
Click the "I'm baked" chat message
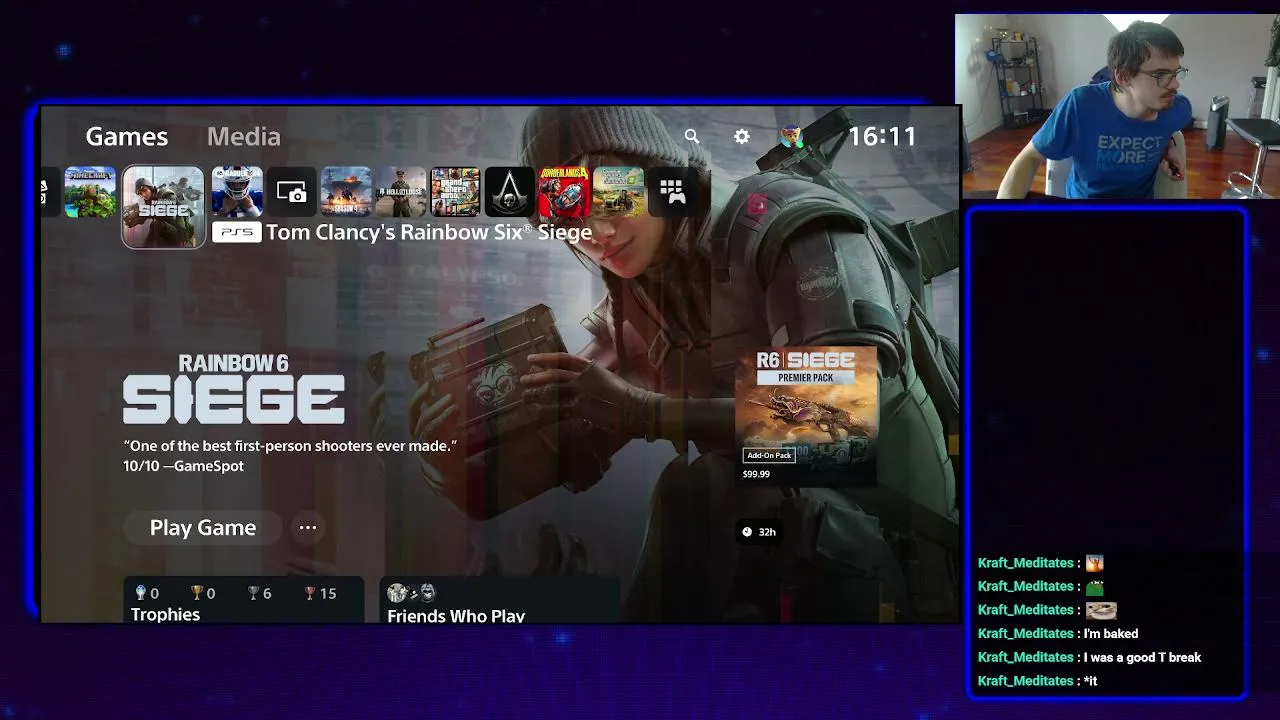point(1111,633)
